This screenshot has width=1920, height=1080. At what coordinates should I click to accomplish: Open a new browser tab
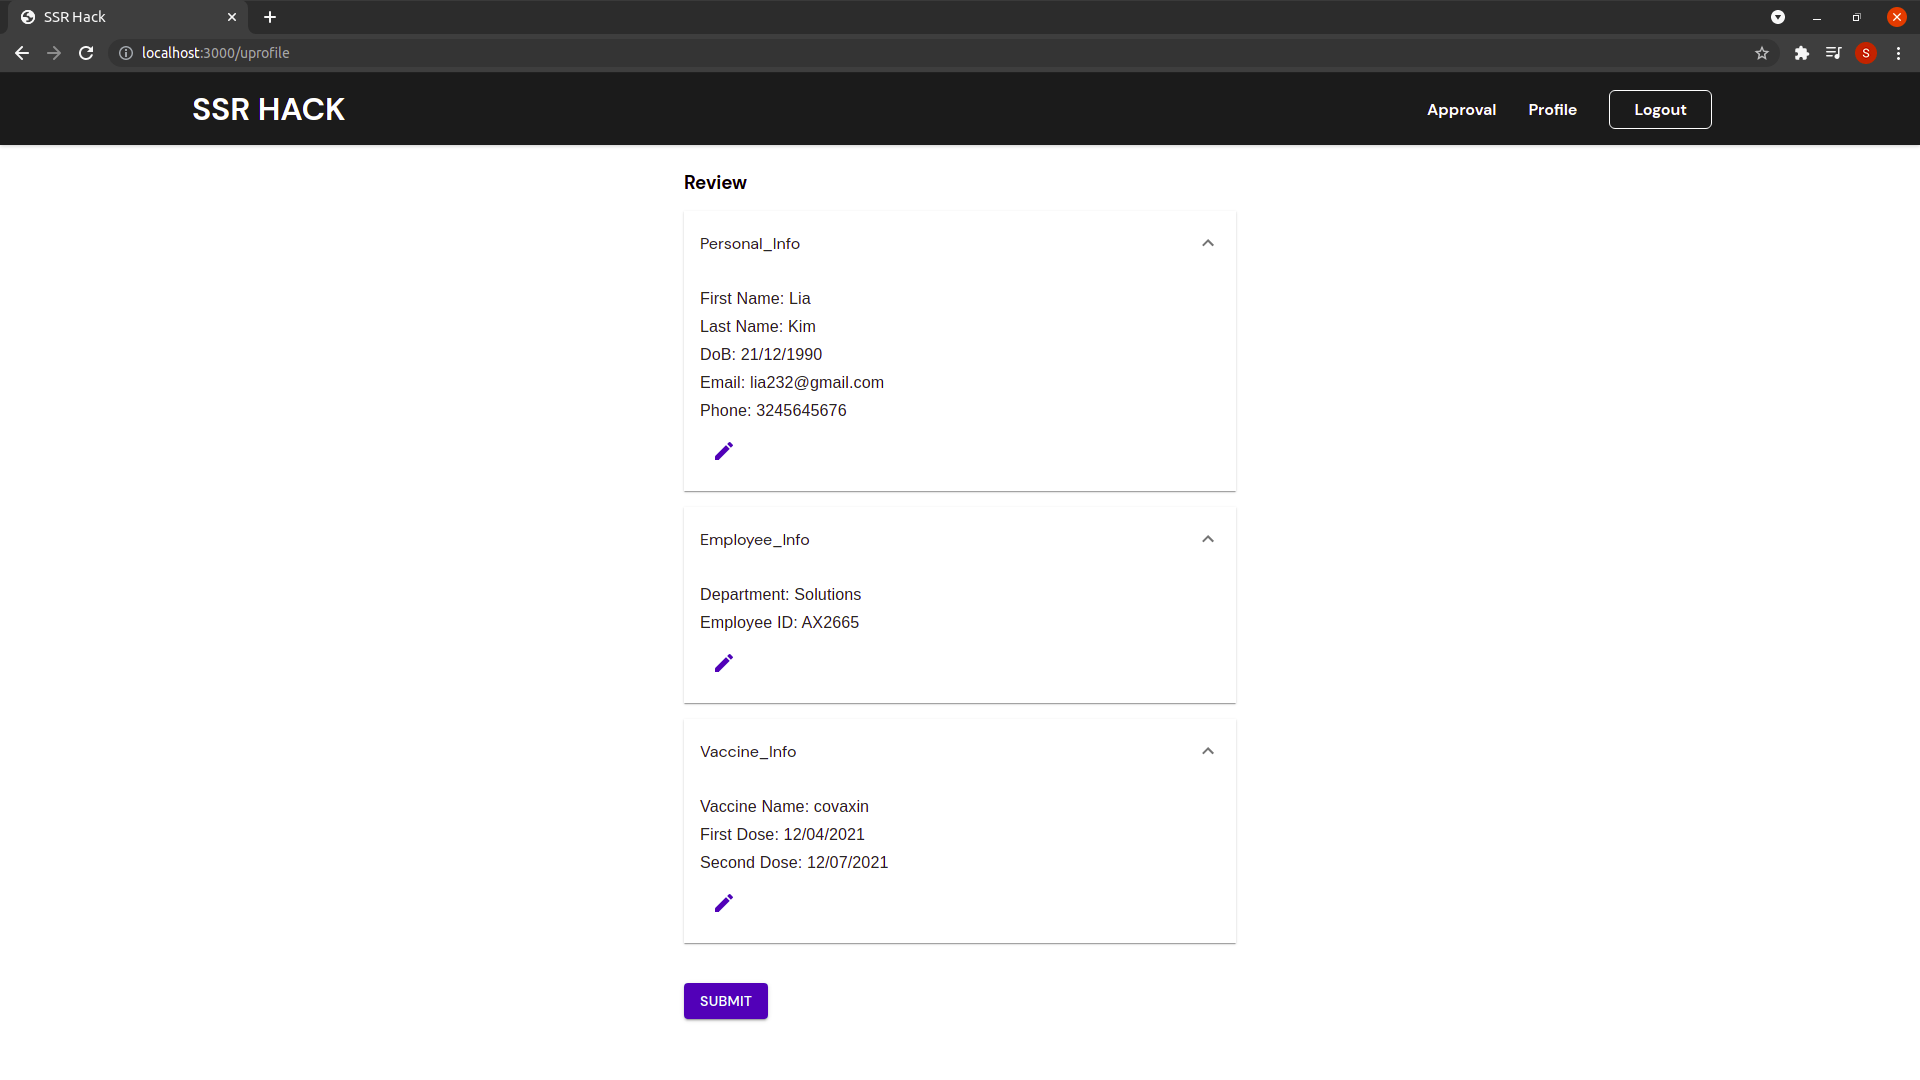point(270,17)
